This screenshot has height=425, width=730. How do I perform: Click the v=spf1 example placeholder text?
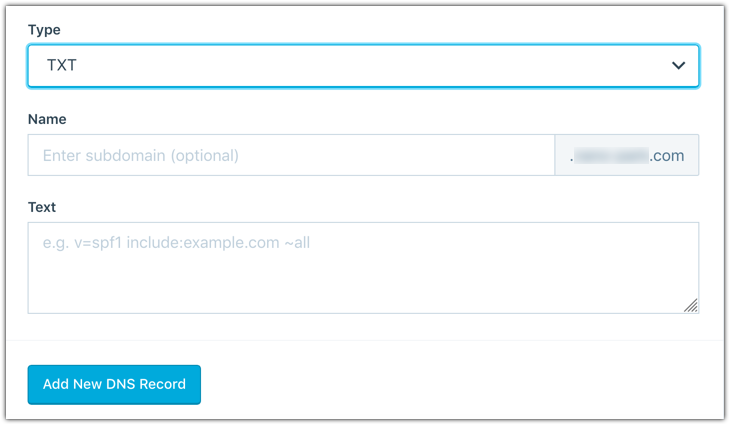pyautogui.click(x=177, y=242)
